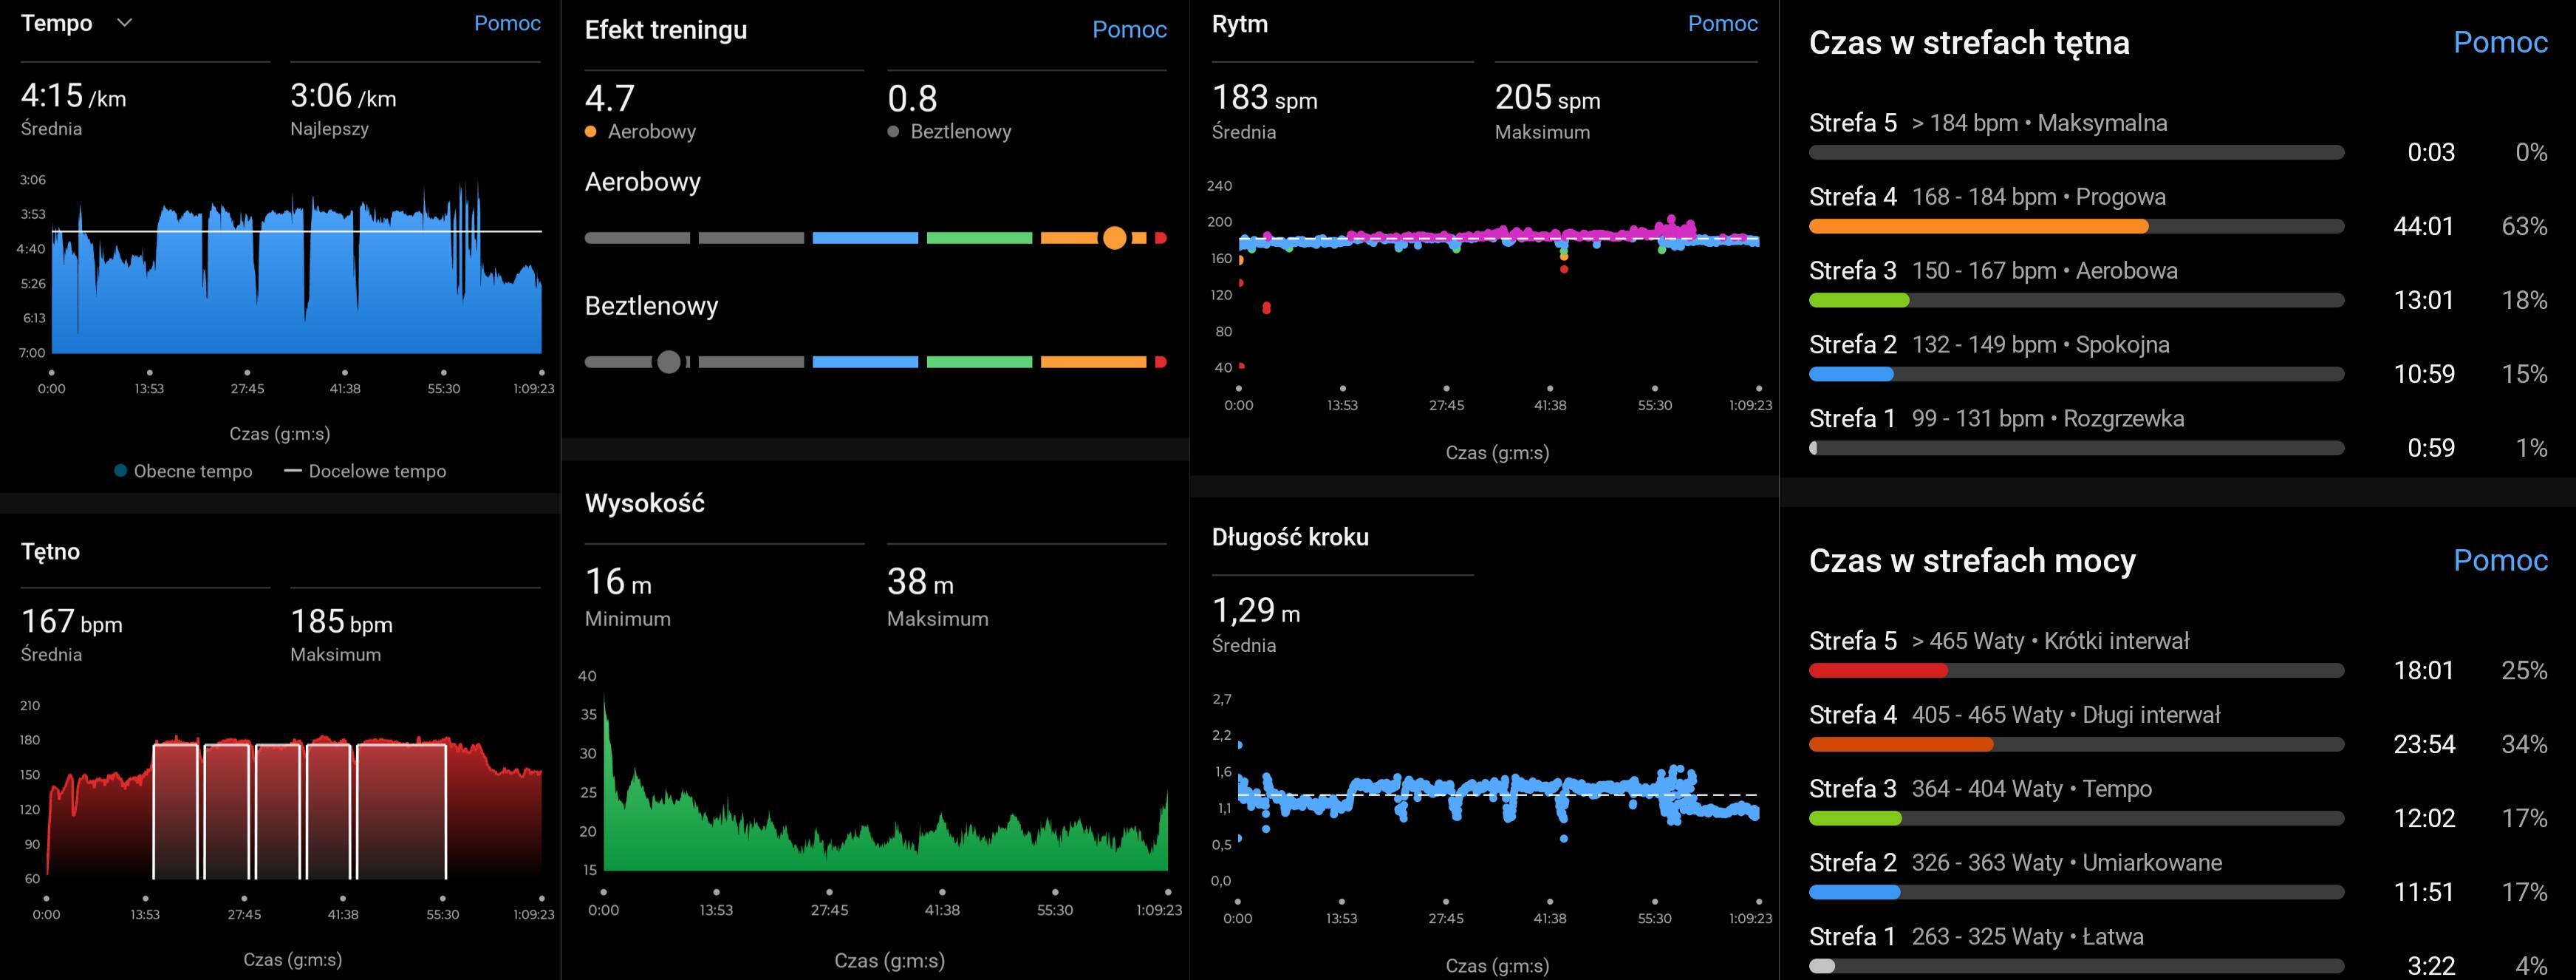Click gray dot next to Beztlenowy 0.8

click(x=893, y=132)
